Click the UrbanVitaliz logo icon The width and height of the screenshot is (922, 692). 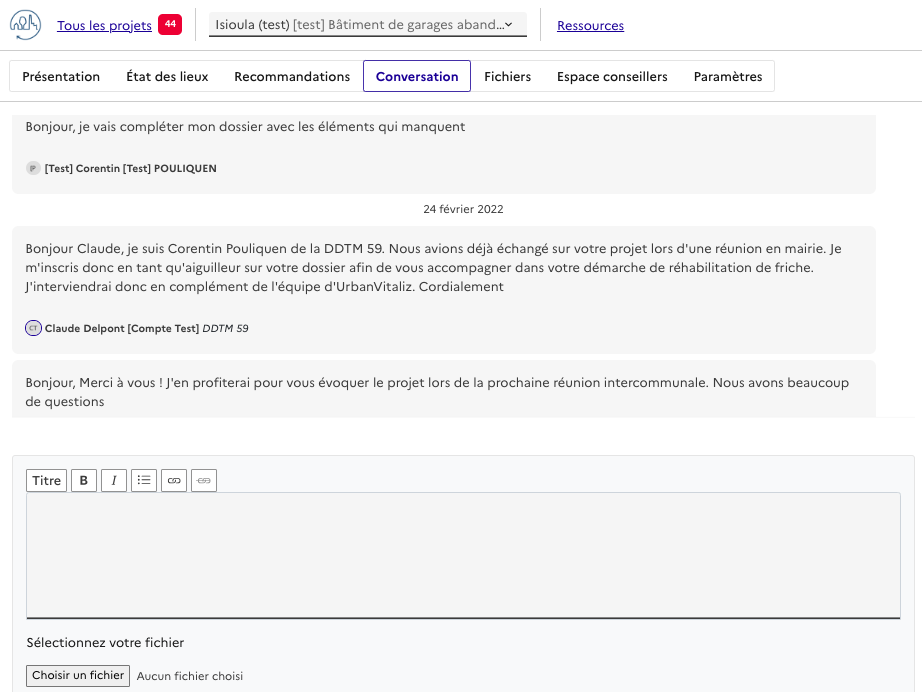[x=25, y=25]
